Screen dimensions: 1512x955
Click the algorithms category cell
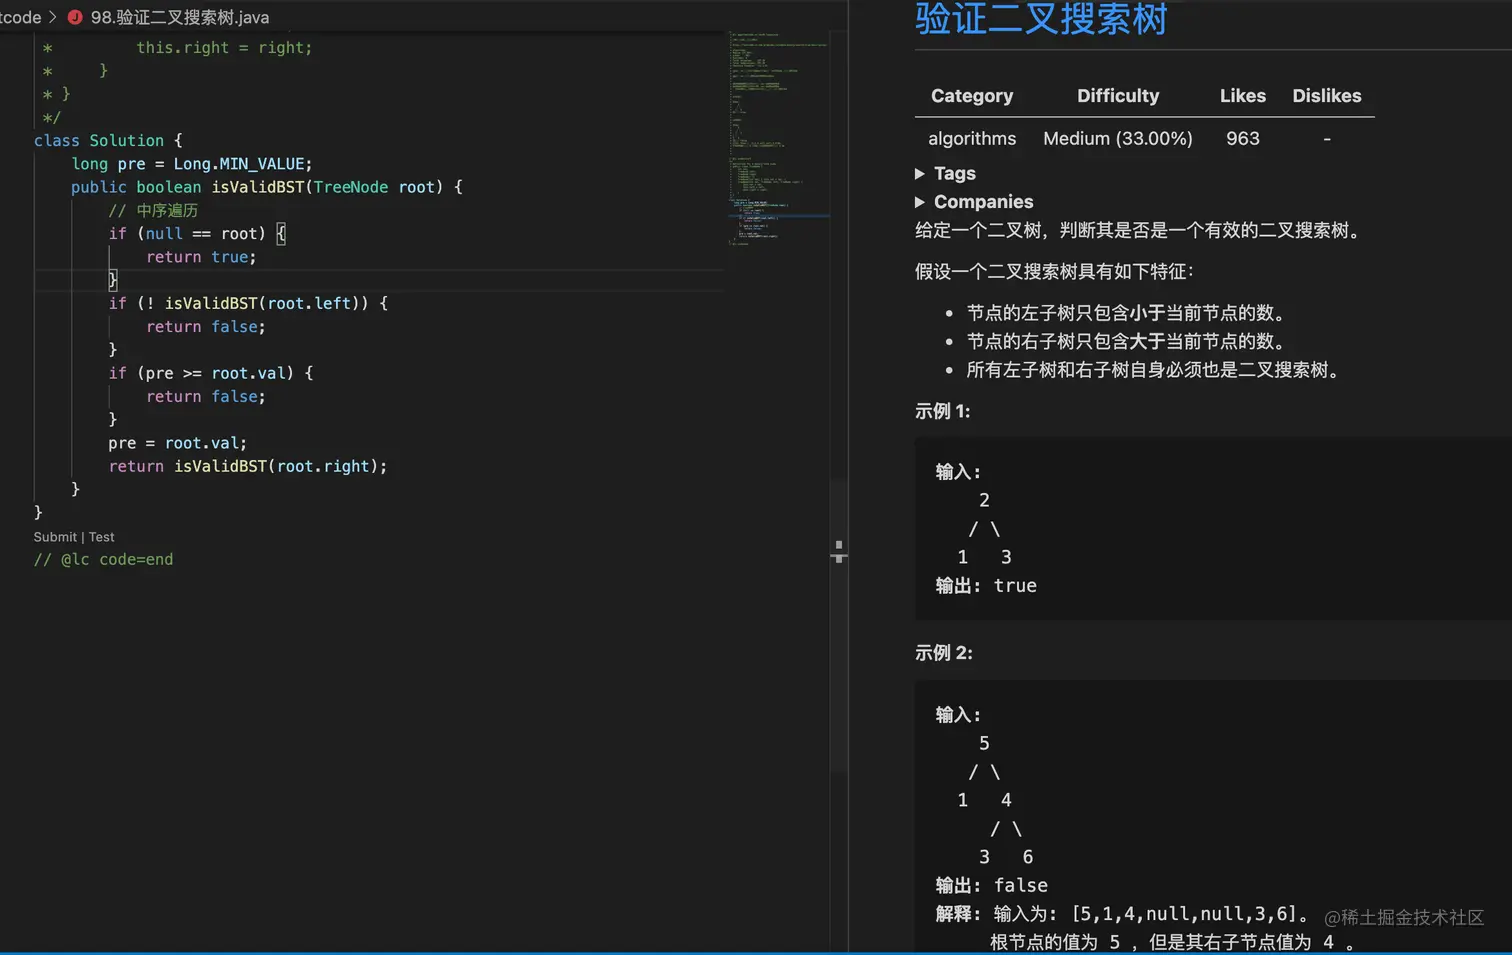click(x=972, y=139)
